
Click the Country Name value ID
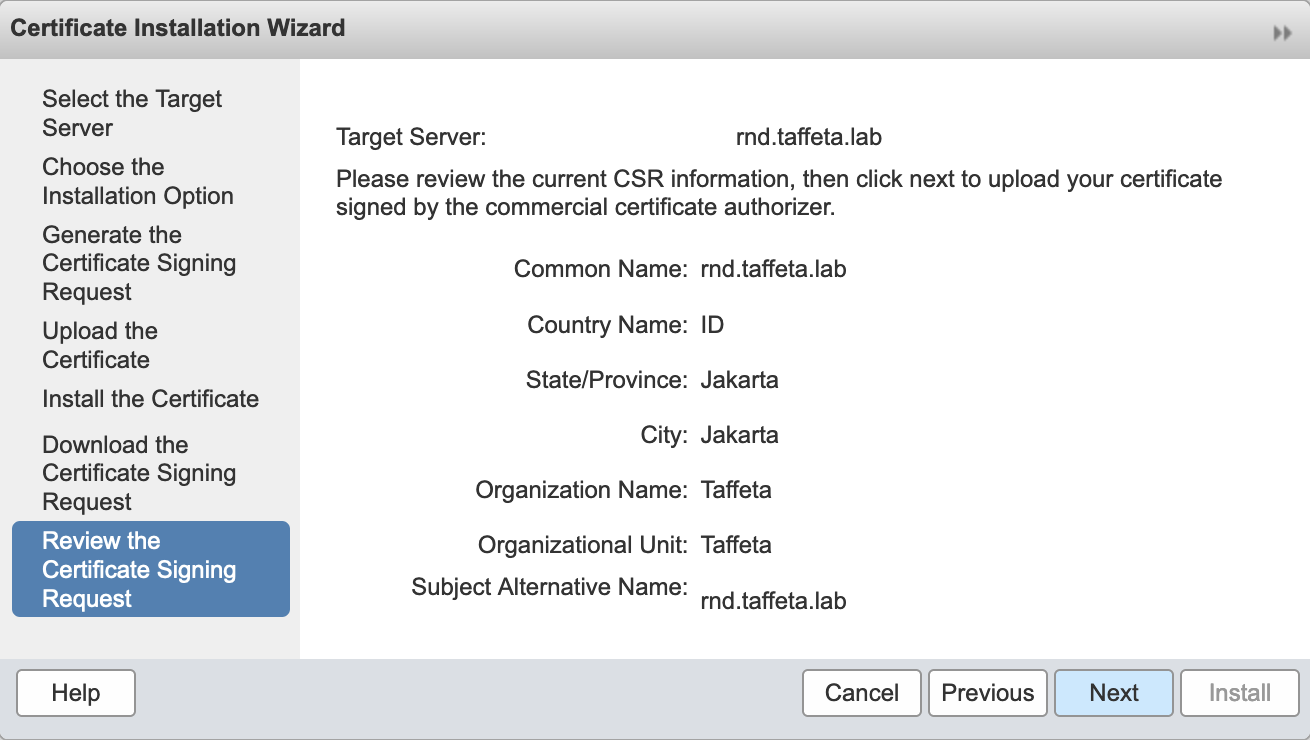pyautogui.click(x=712, y=325)
